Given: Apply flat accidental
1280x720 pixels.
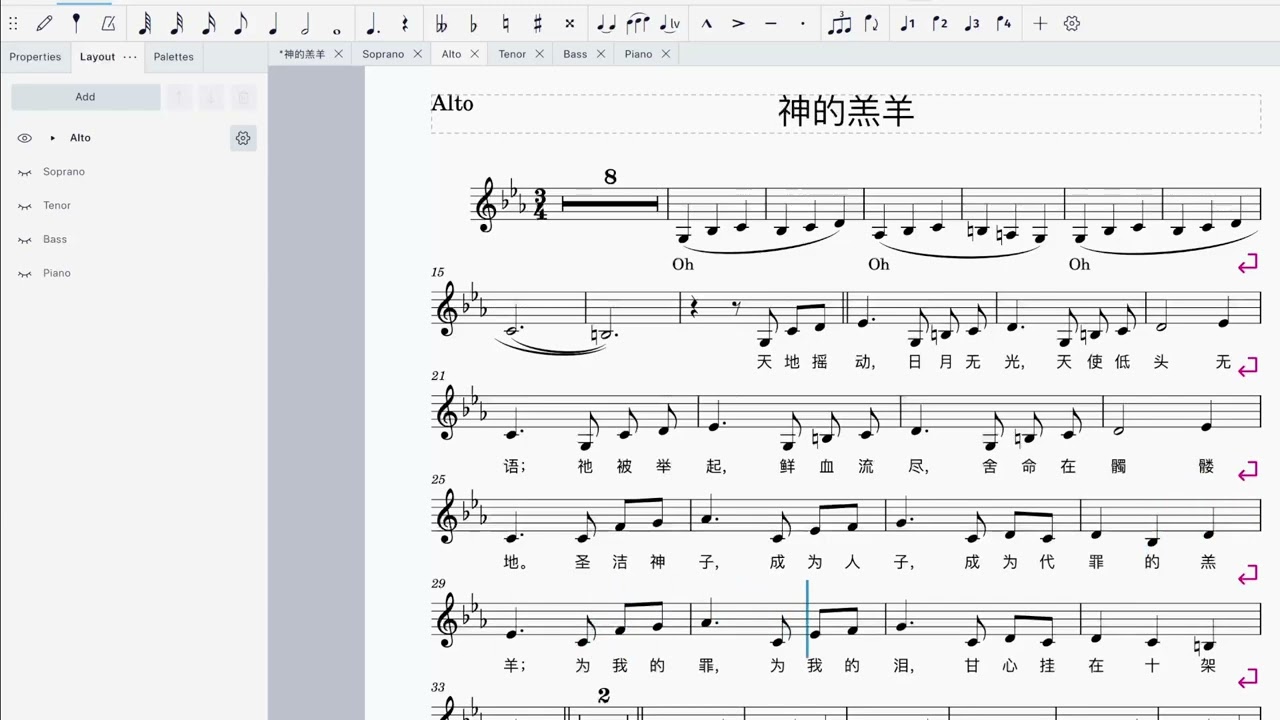Looking at the screenshot, I should click(473, 23).
